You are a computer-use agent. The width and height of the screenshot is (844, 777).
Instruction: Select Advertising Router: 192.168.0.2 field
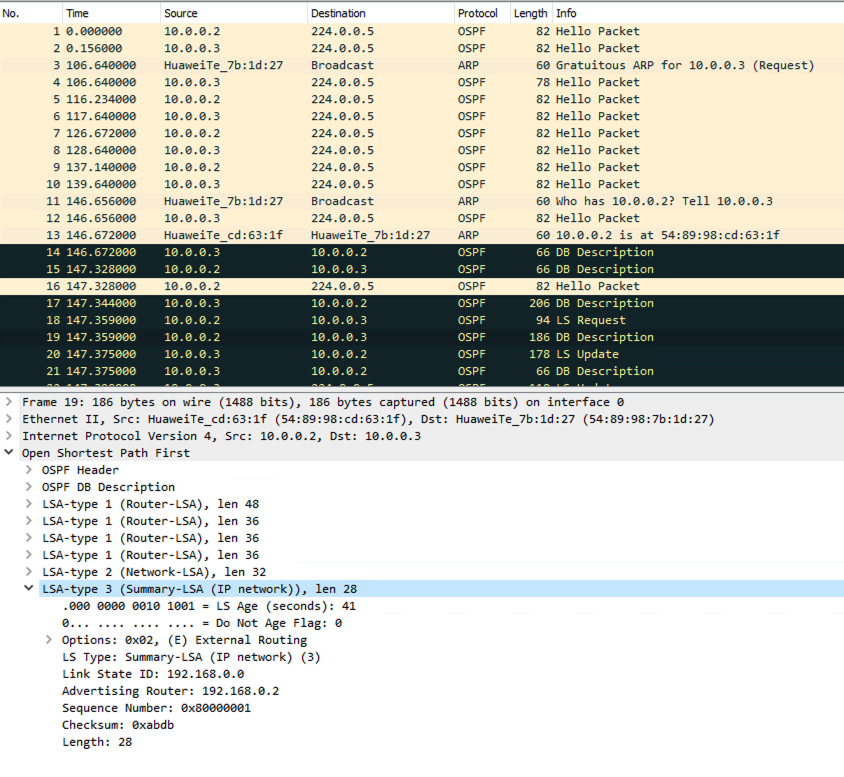tap(171, 691)
